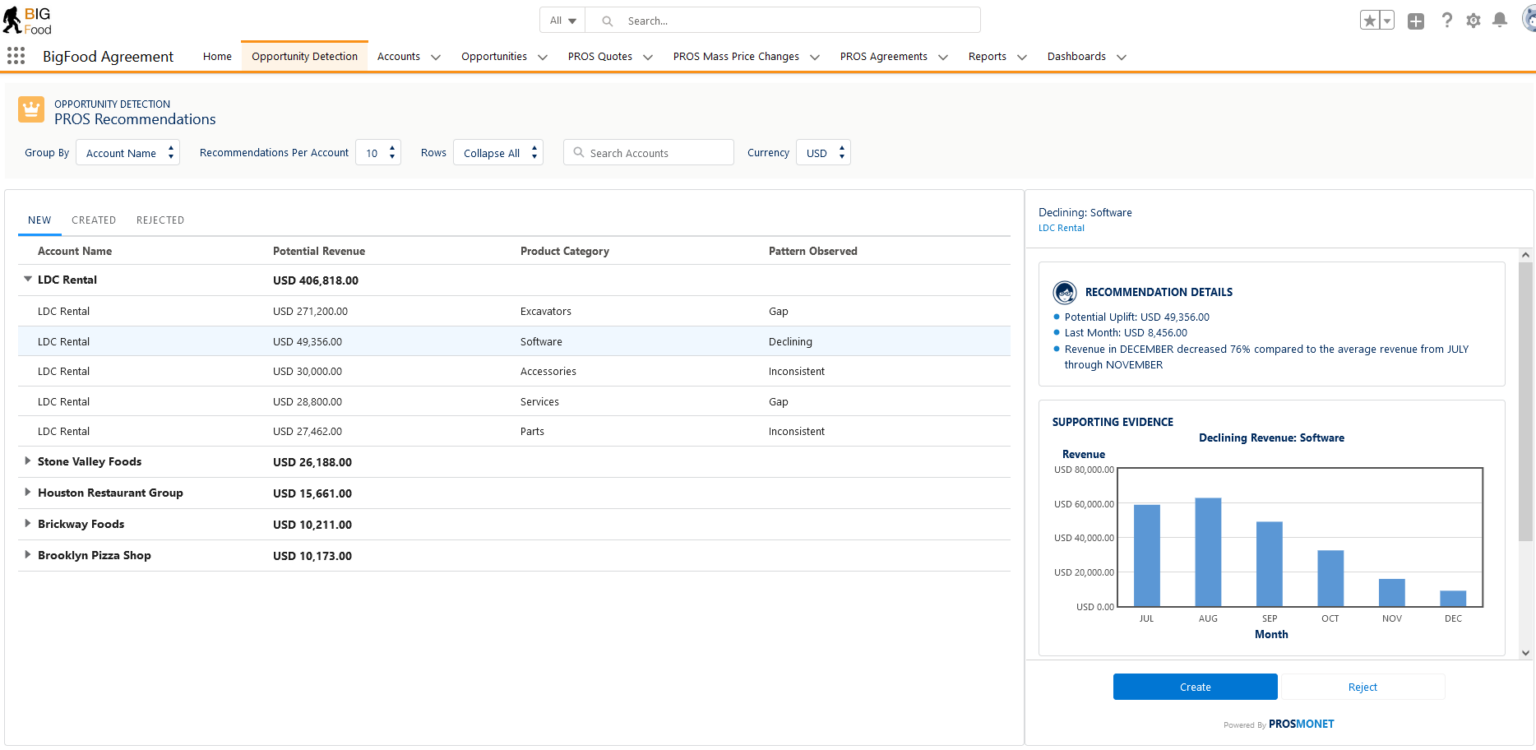Open the App Launcher waffle icon

15,55
